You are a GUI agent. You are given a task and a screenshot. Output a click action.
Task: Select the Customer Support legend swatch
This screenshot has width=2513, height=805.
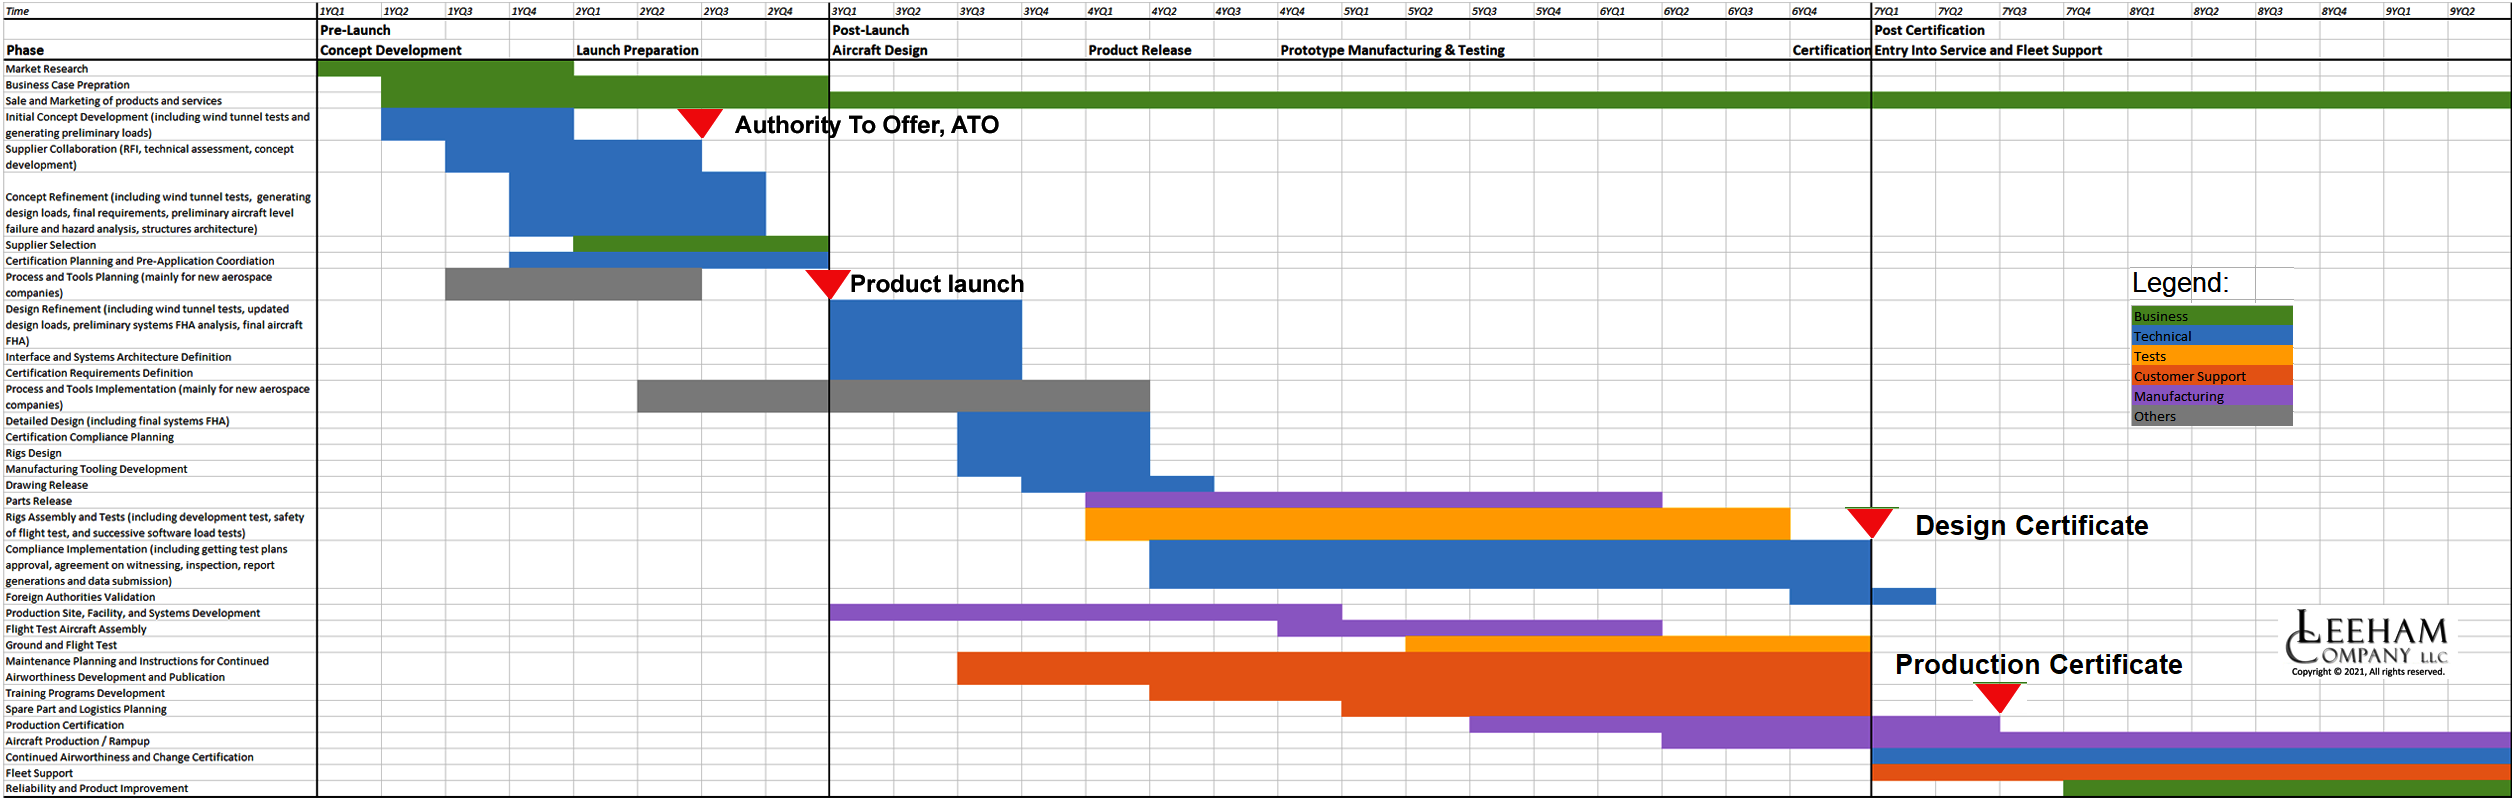point(2211,376)
